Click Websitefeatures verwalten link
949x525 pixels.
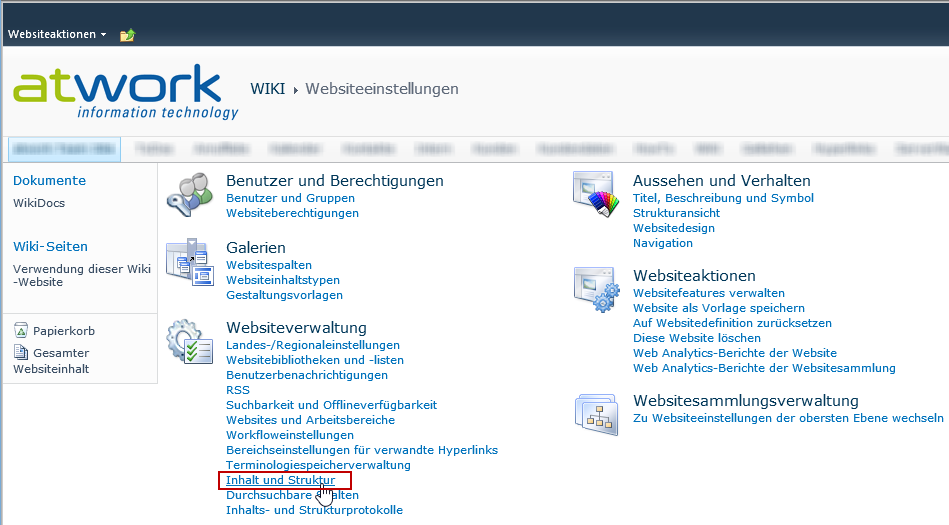708,293
